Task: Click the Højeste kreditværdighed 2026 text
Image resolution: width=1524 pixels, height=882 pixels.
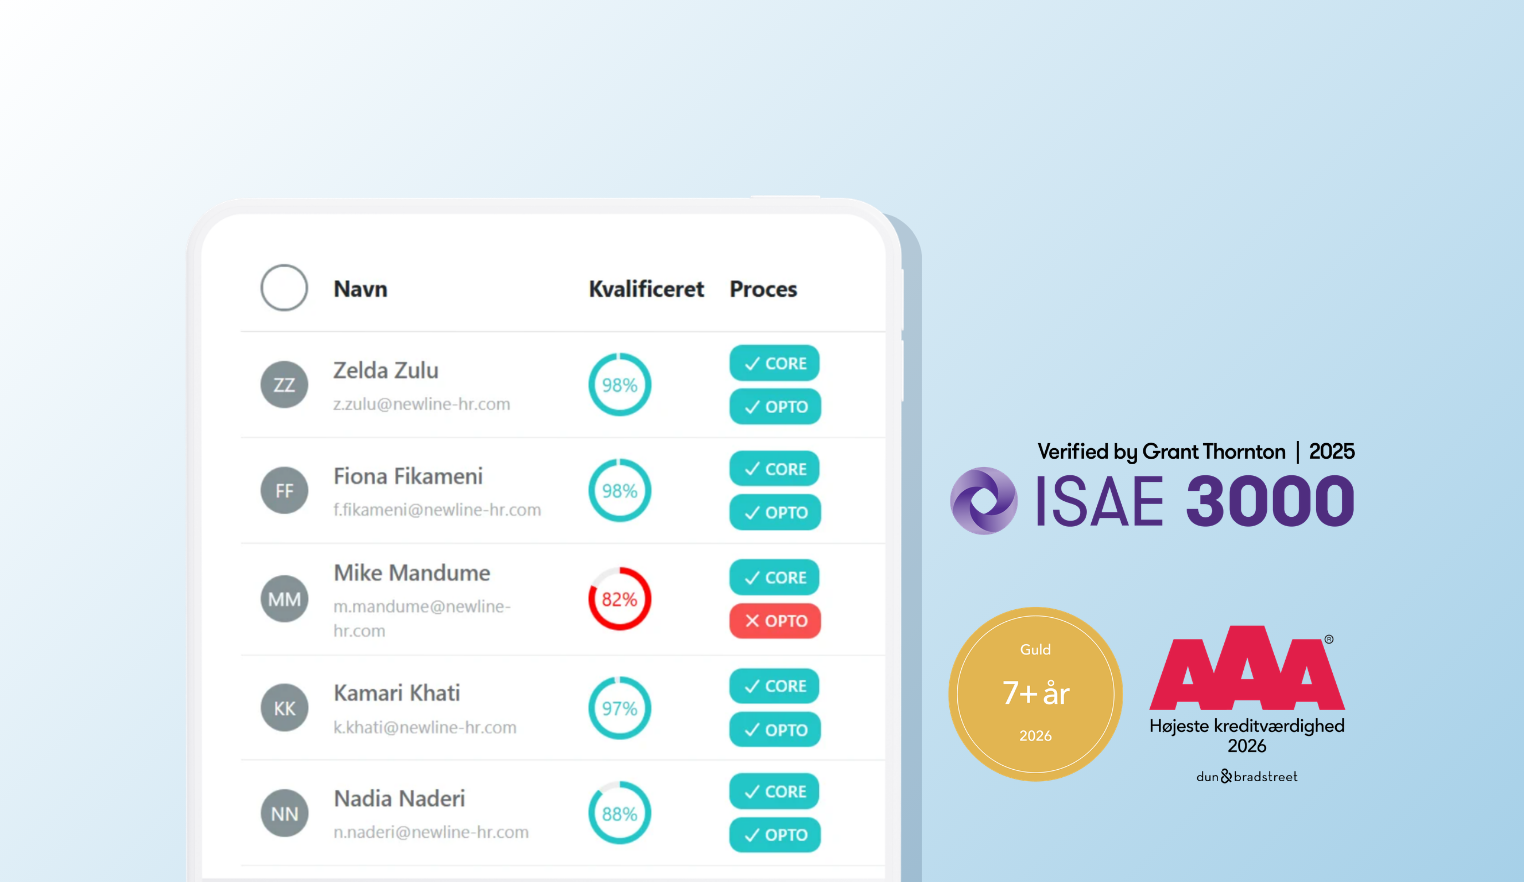Action: (1247, 735)
